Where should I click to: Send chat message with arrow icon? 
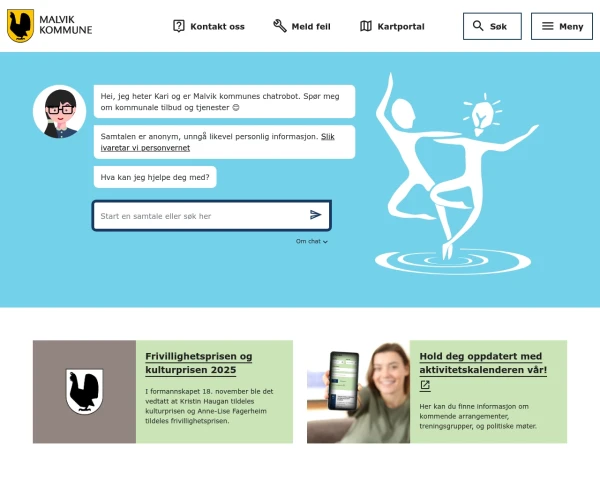[315, 215]
